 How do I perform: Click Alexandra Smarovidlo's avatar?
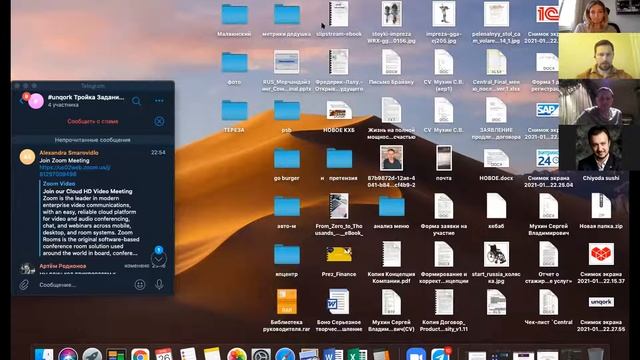point(27,157)
